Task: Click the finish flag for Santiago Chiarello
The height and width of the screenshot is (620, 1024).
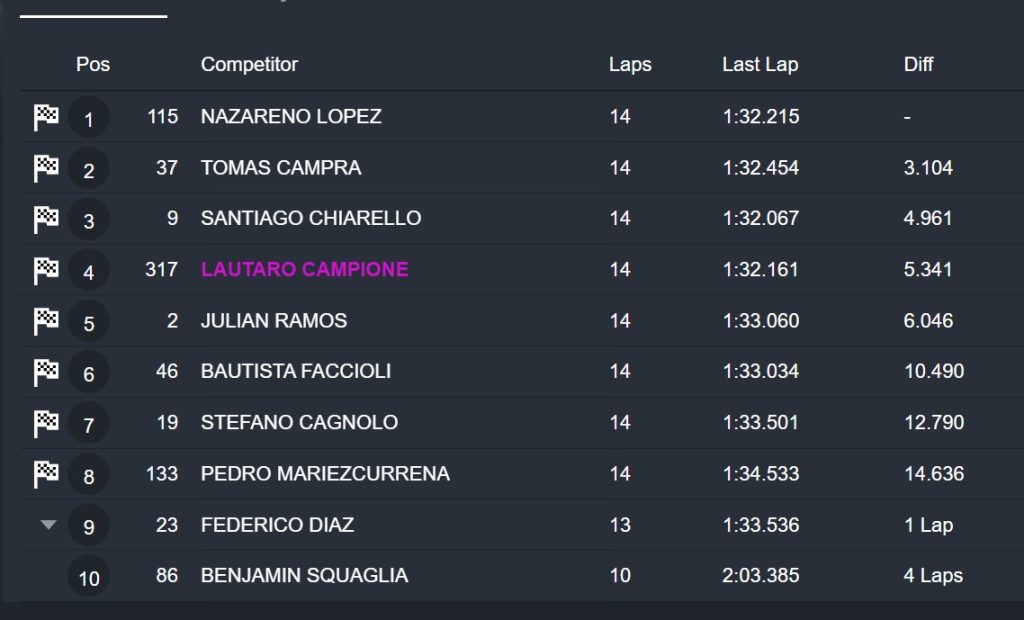Action: tap(46, 219)
